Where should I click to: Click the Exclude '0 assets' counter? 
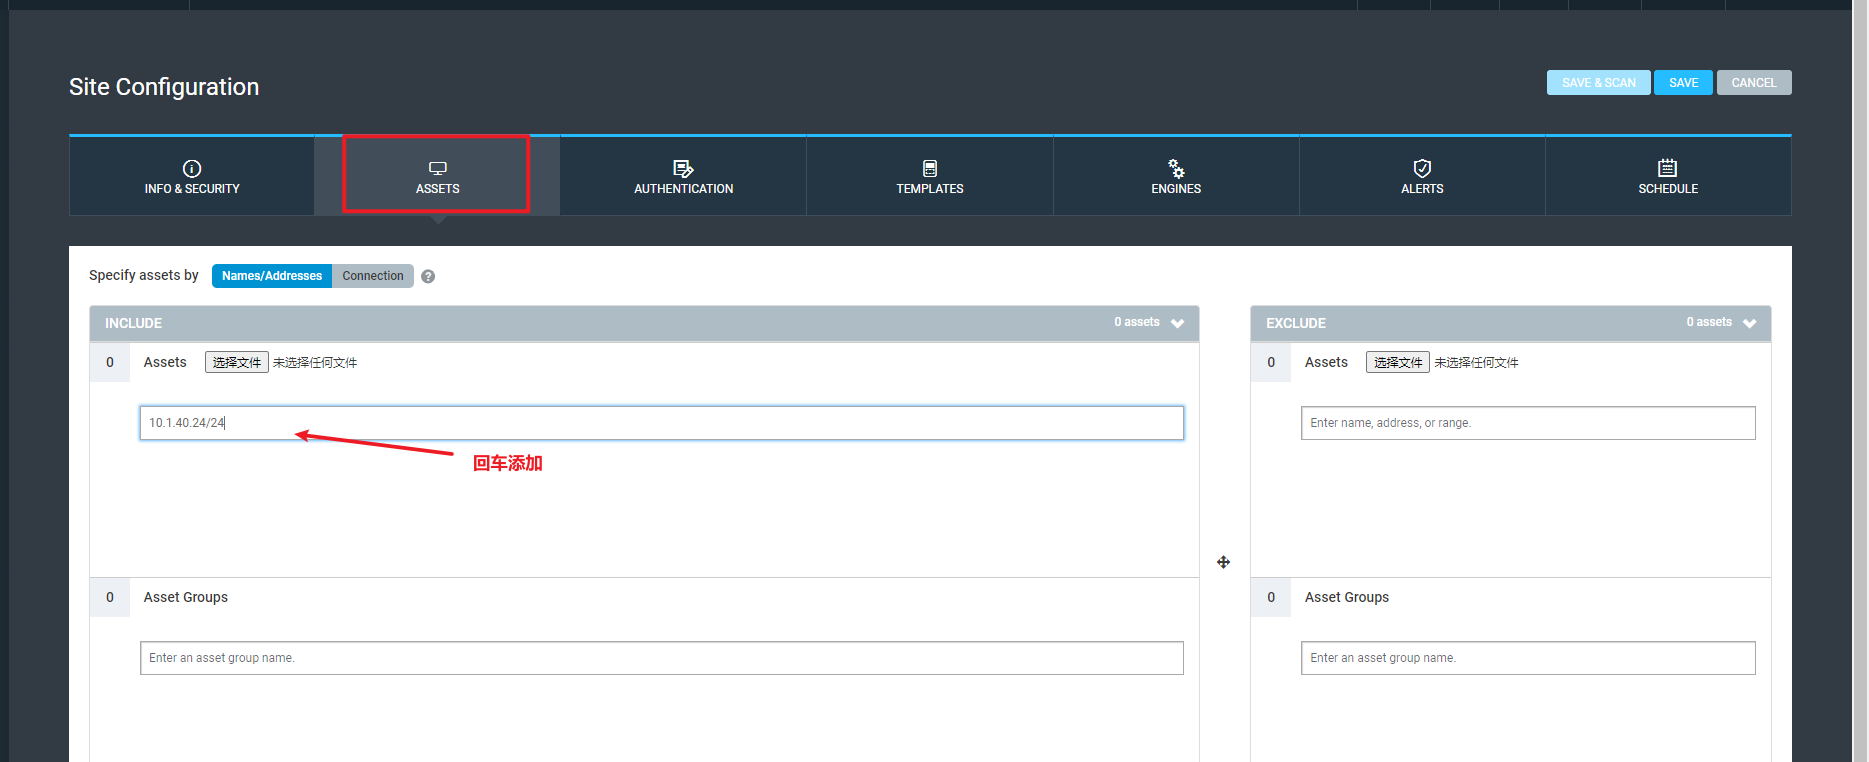tap(1709, 322)
